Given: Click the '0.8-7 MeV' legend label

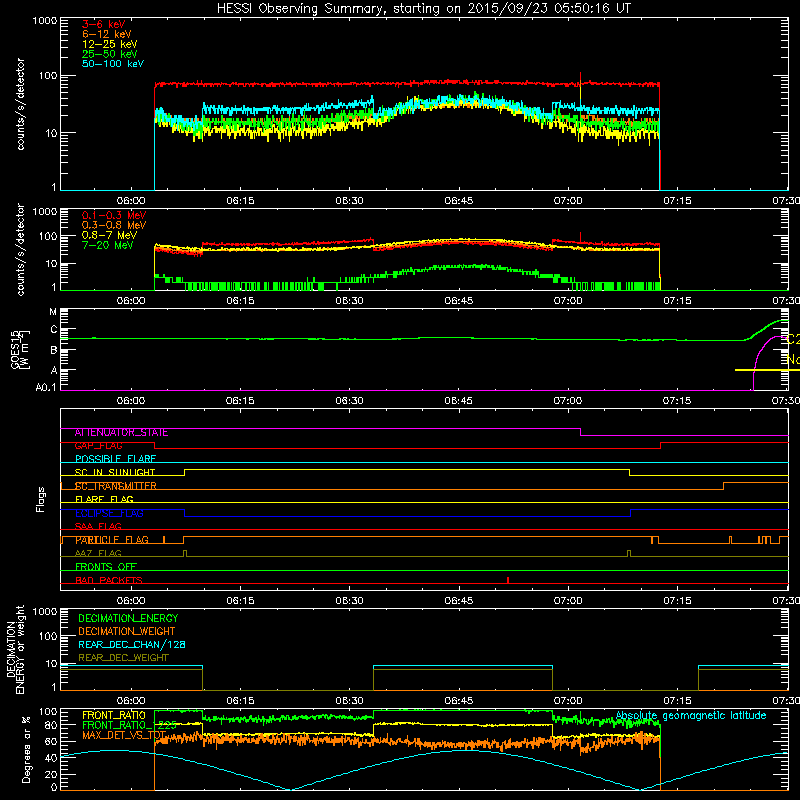Looking at the screenshot, I should (x=110, y=235).
